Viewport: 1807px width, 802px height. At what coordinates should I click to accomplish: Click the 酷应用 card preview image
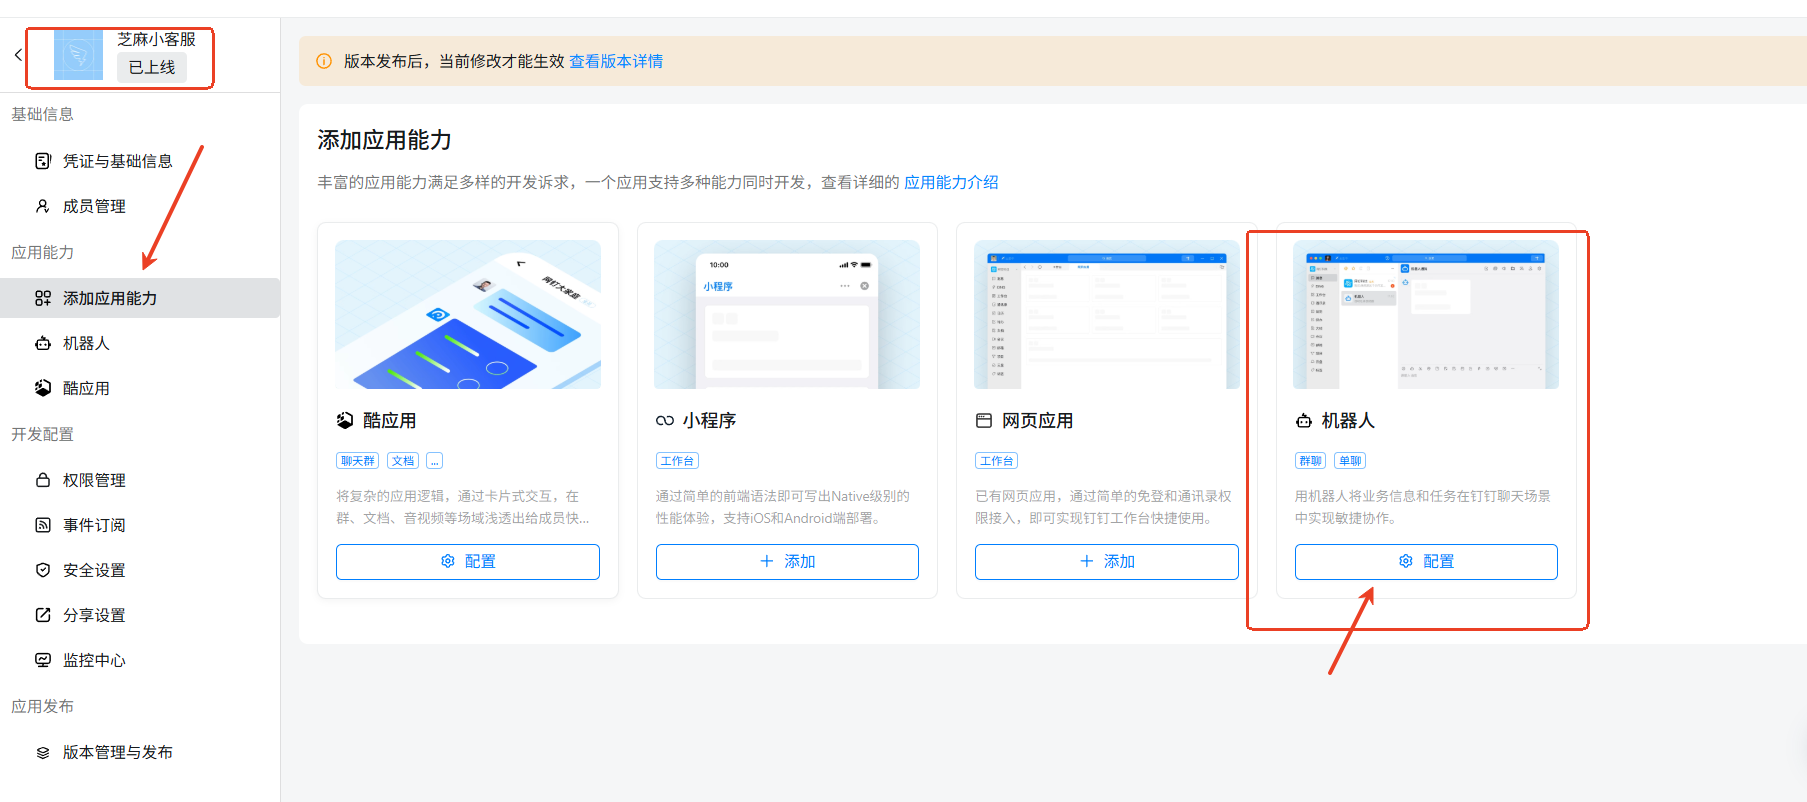(x=468, y=314)
